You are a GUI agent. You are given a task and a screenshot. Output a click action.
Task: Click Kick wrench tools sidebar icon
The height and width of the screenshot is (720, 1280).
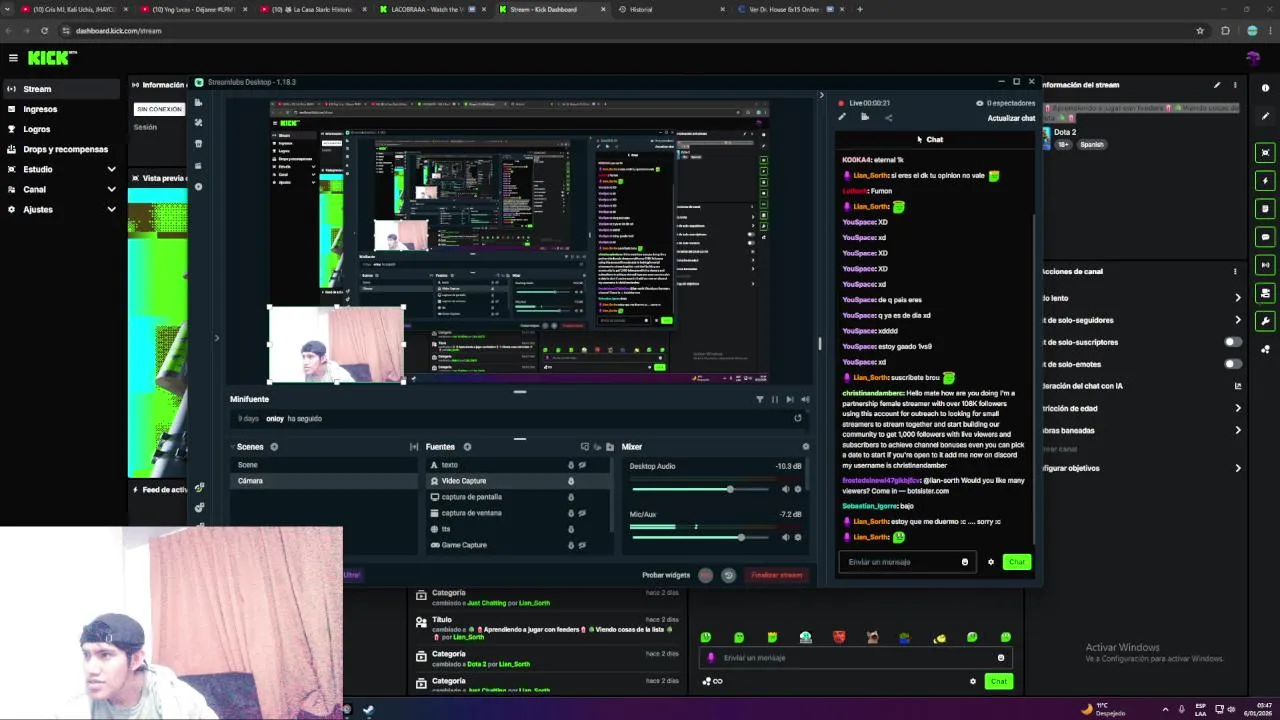click(1266, 321)
